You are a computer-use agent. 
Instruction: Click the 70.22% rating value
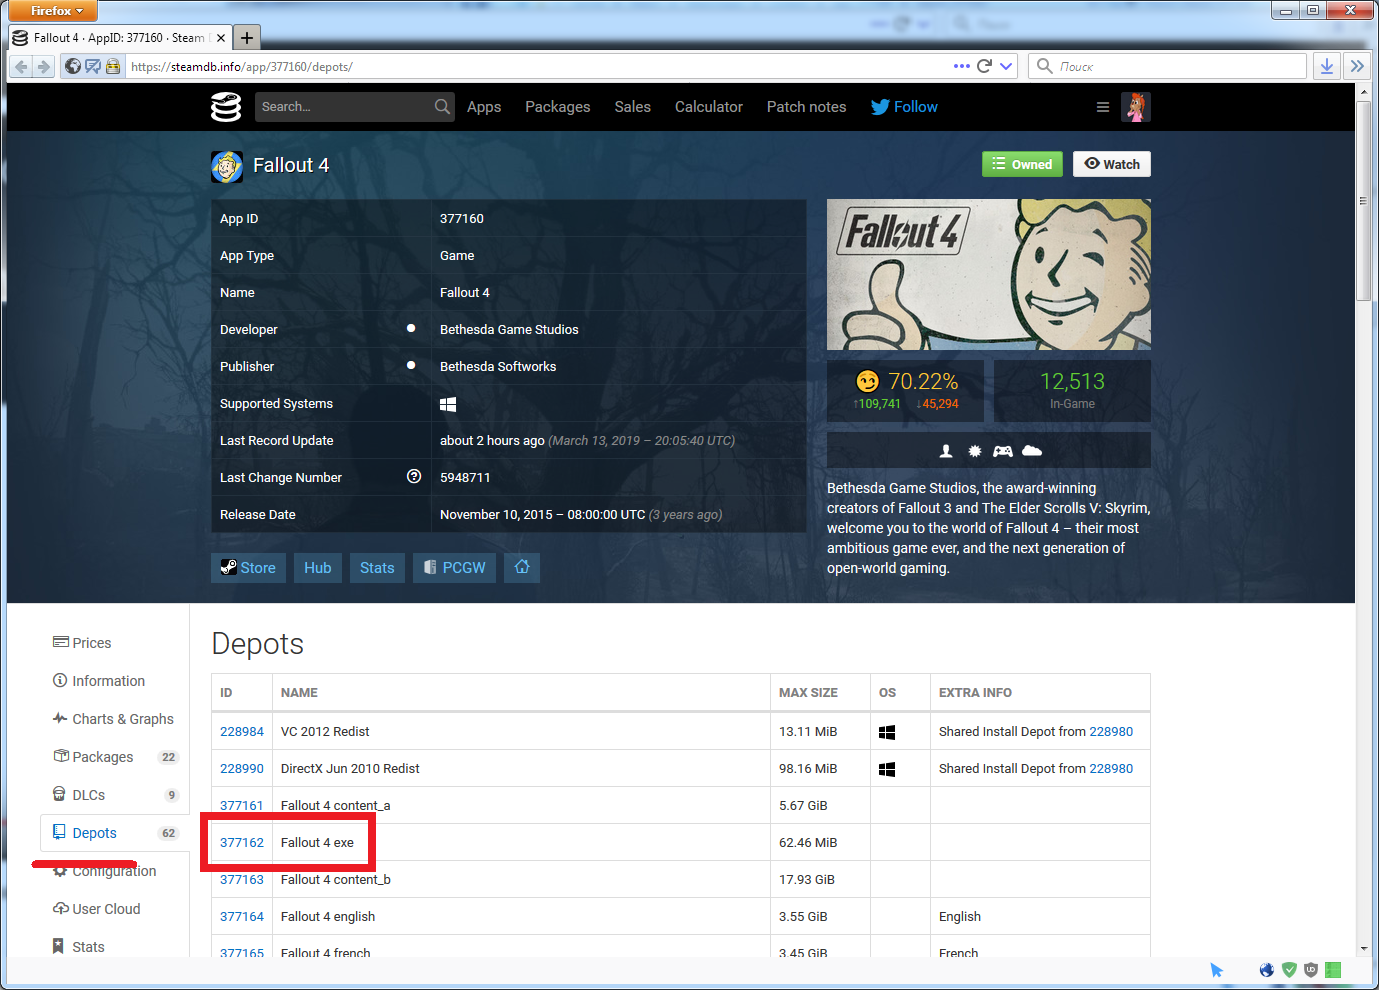tap(923, 381)
